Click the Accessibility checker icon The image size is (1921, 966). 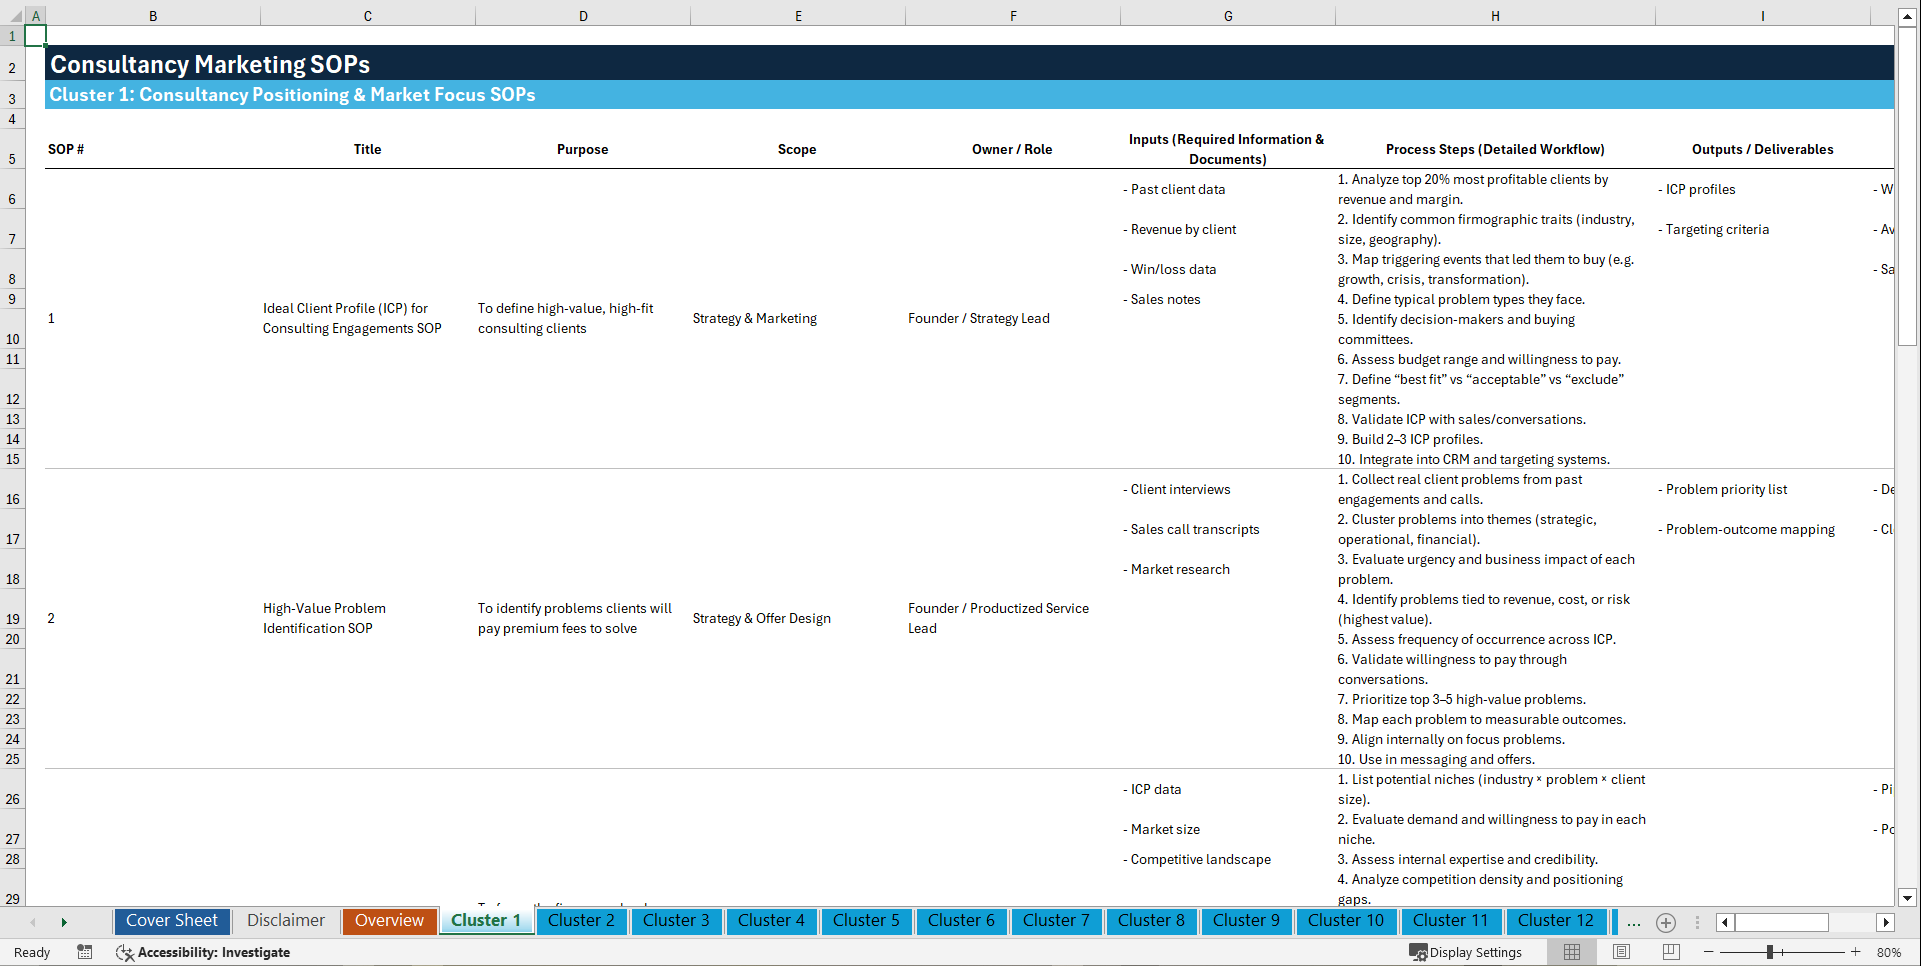pos(126,952)
